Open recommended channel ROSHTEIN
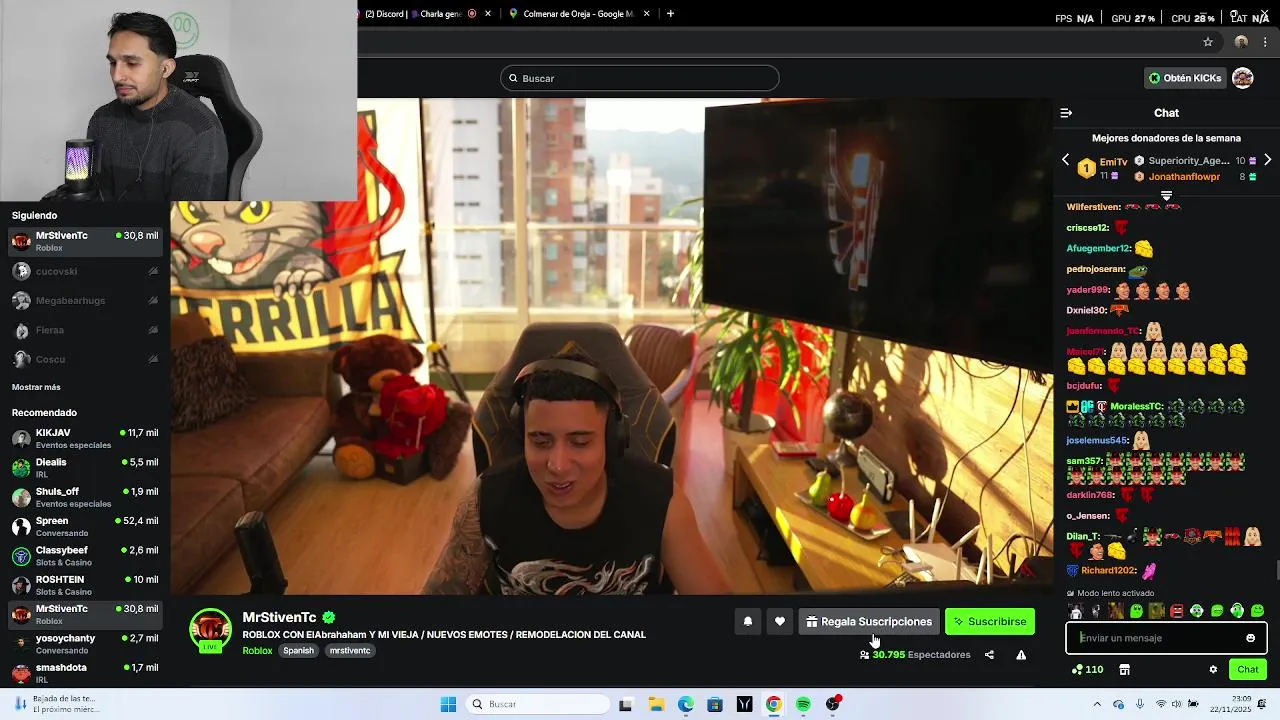Image resolution: width=1280 pixels, height=720 pixels. click(x=85, y=585)
